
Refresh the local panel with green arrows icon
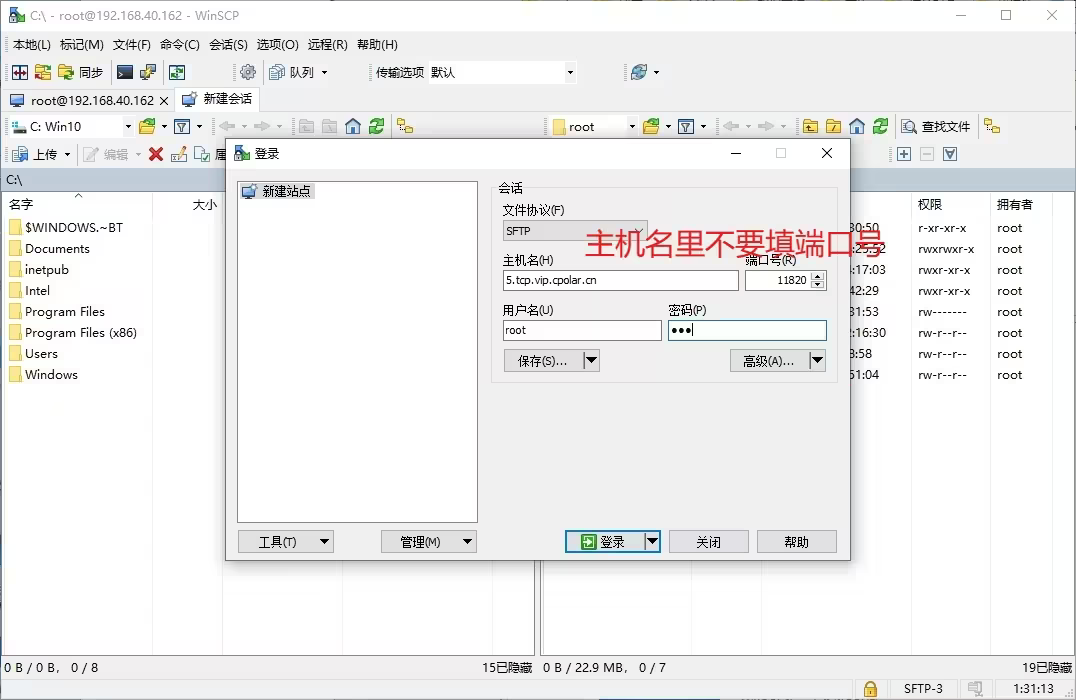(x=376, y=126)
